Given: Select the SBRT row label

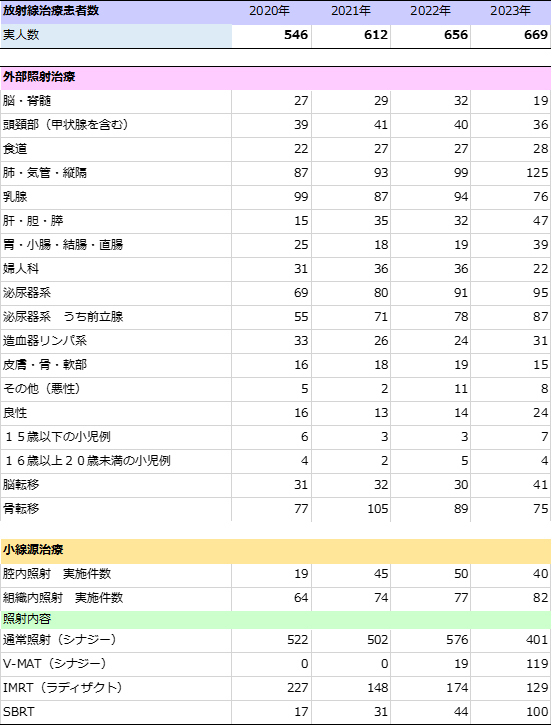Looking at the screenshot, I should 19,712.
